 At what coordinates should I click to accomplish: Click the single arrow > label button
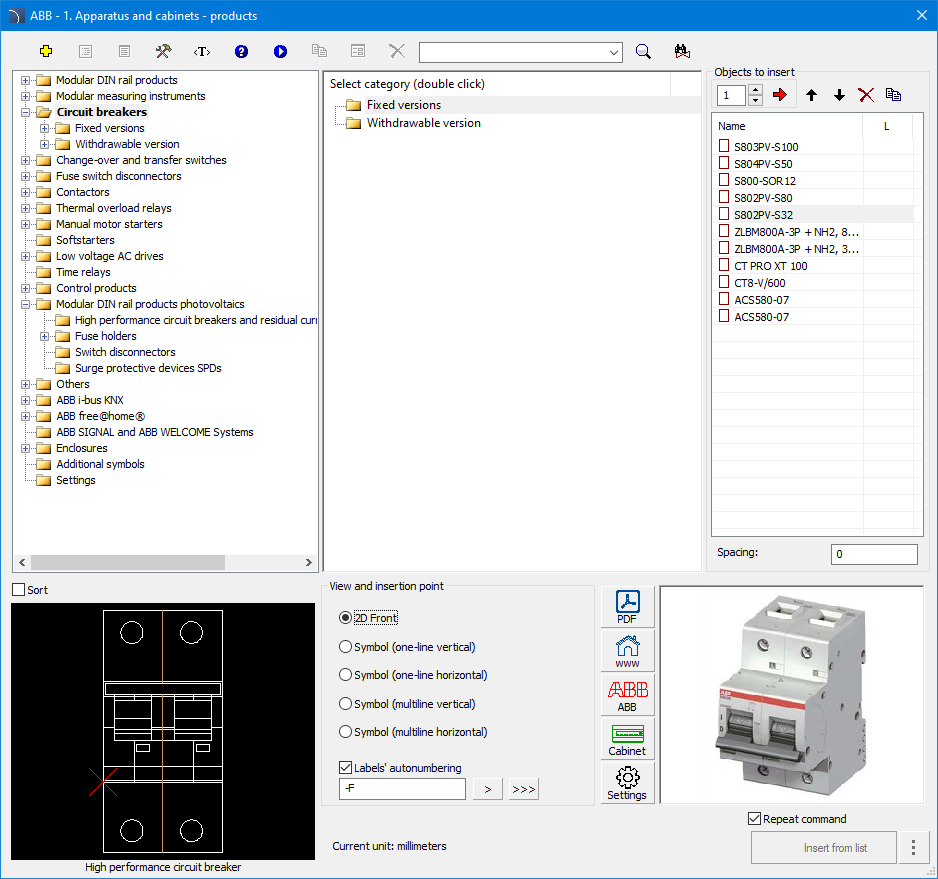point(488,789)
